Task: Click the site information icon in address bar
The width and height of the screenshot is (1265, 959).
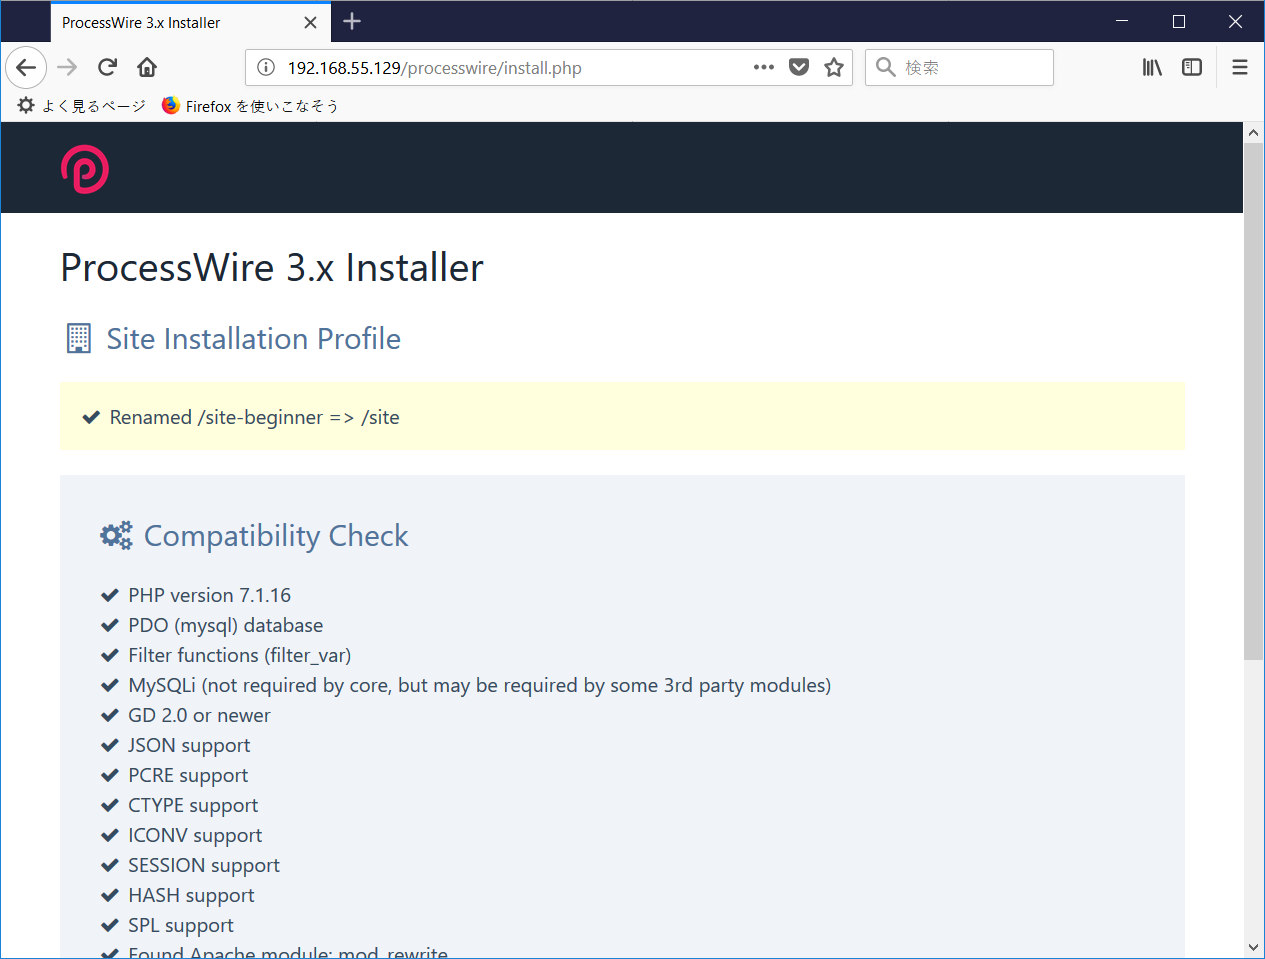Action: tap(263, 67)
